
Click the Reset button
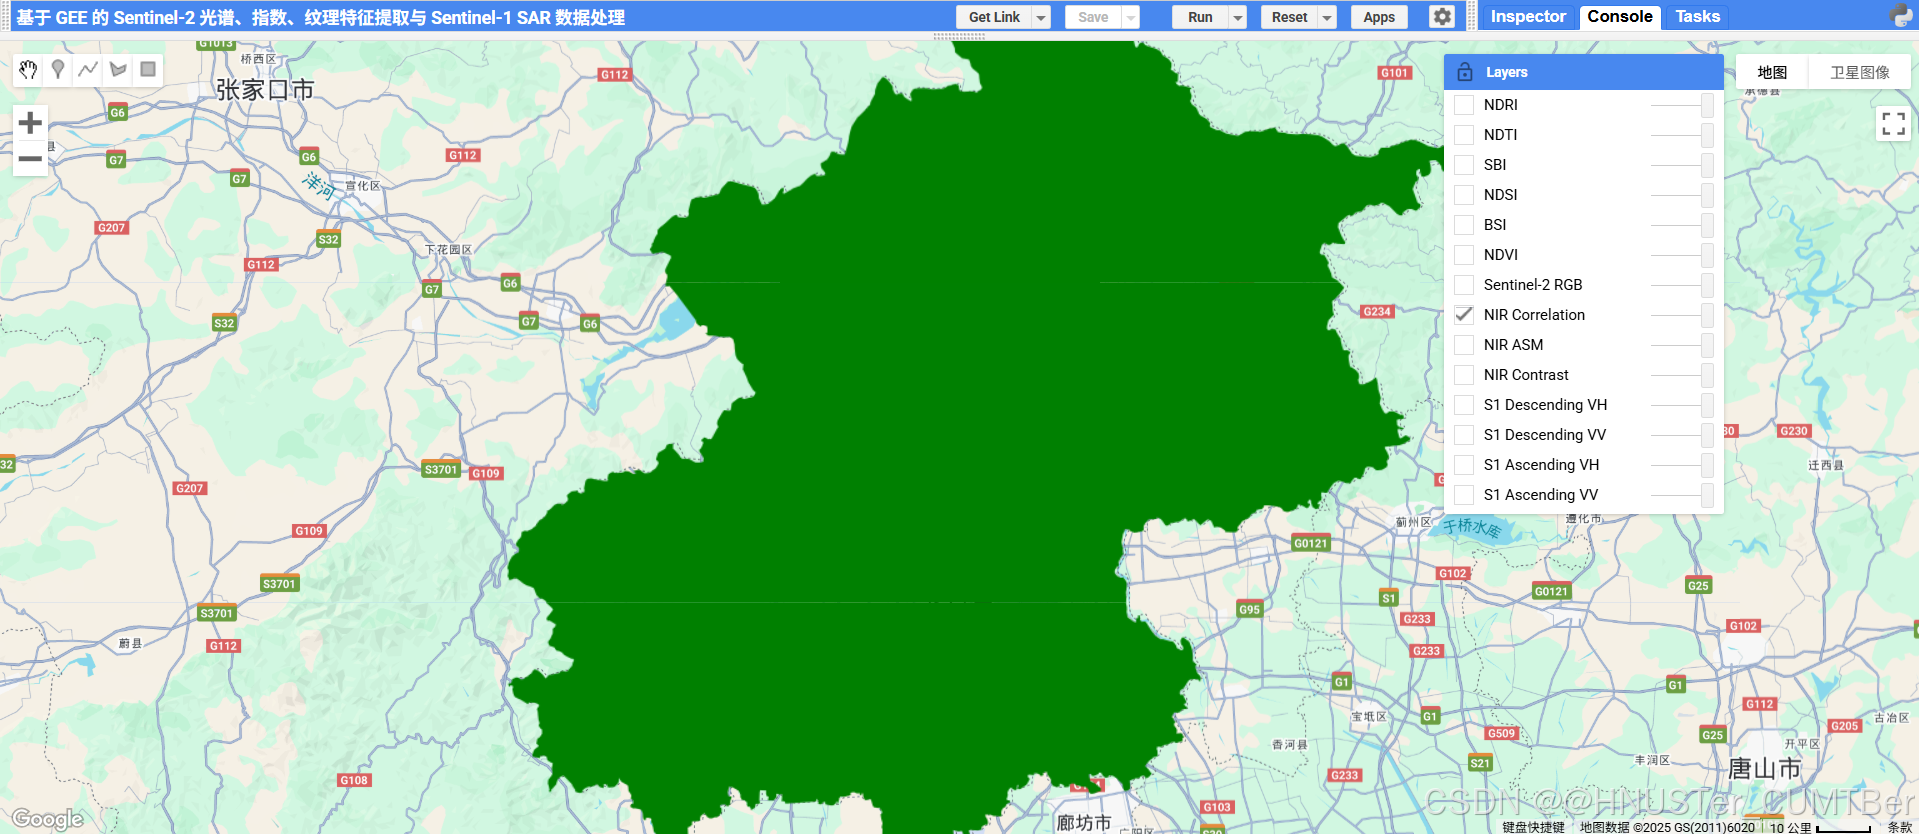pyautogui.click(x=1289, y=17)
